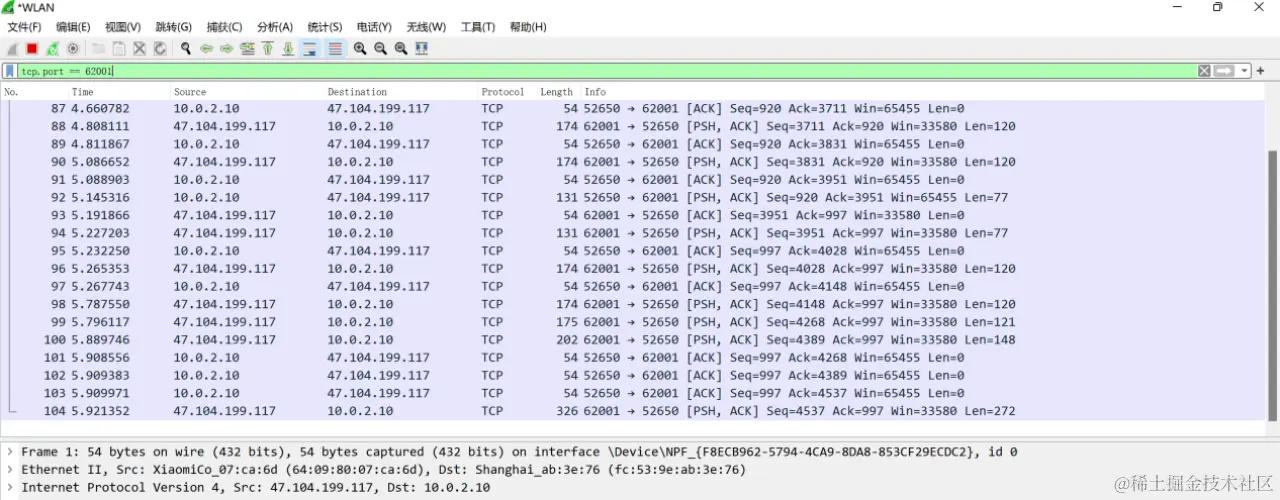This screenshot has height=500, width=1280.
Task: Click the packet list vertical scrollbar thumb
Action: [x=1273, y=285]
